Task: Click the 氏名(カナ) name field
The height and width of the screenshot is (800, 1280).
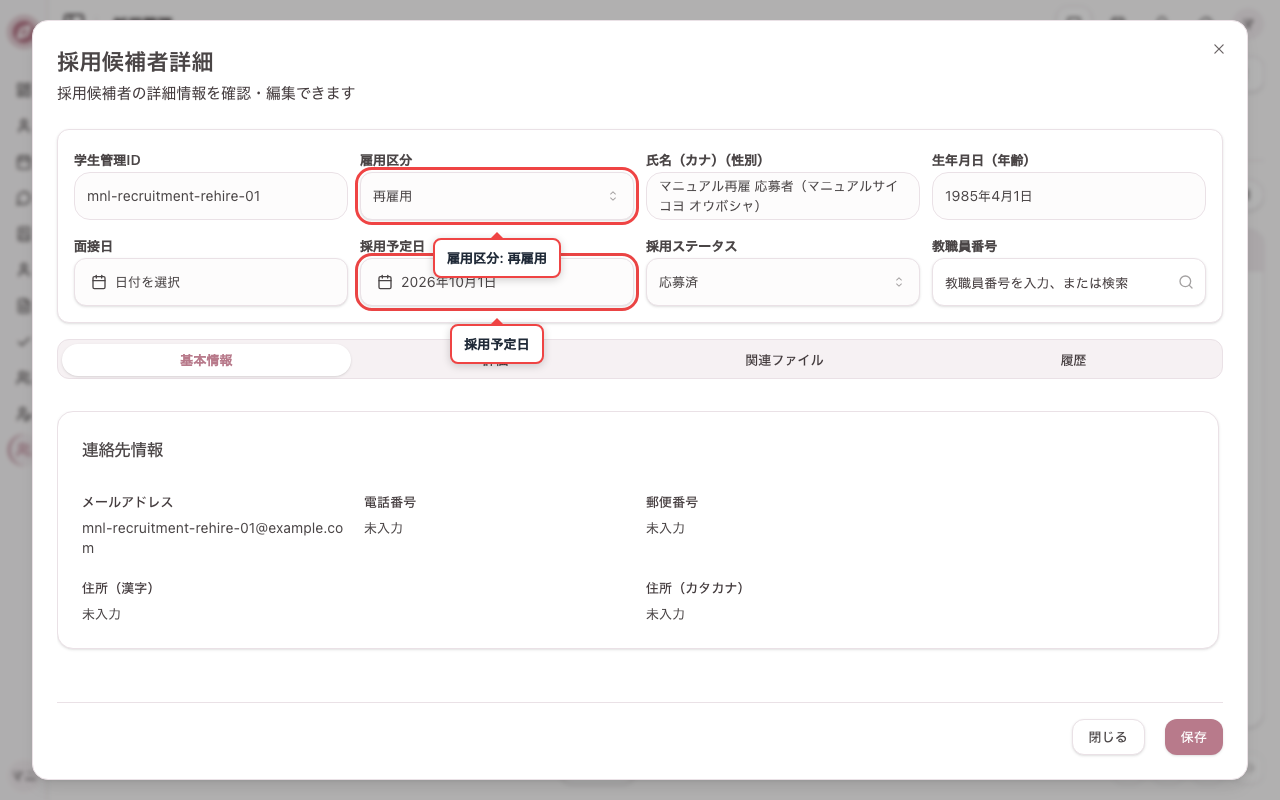Action: click(x=782, y=196)
